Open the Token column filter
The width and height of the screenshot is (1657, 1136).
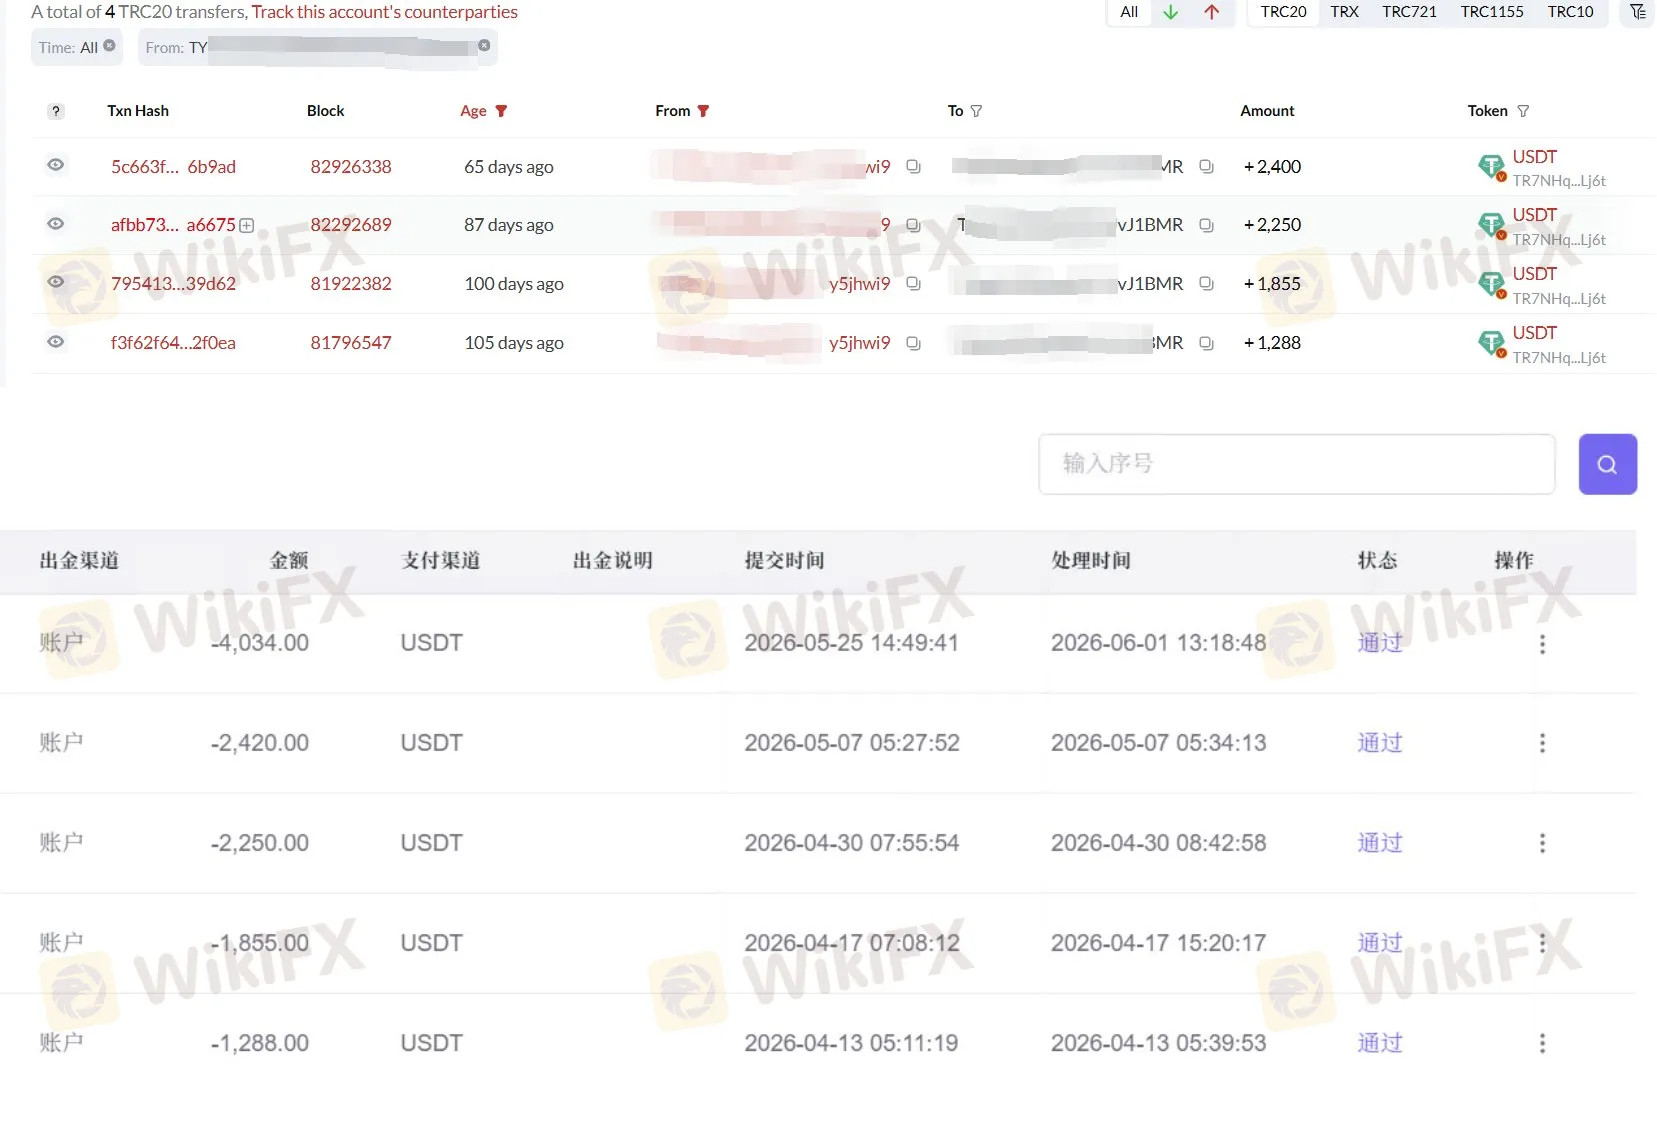click(1523, 111)
